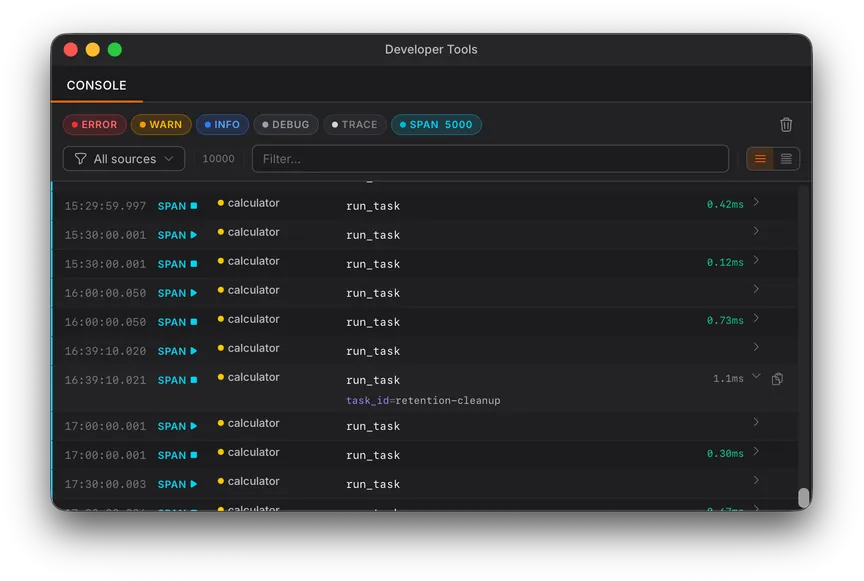Click the span-end square icon at 15:29:59.997
The image size is (864, 581).
(194, 206)
